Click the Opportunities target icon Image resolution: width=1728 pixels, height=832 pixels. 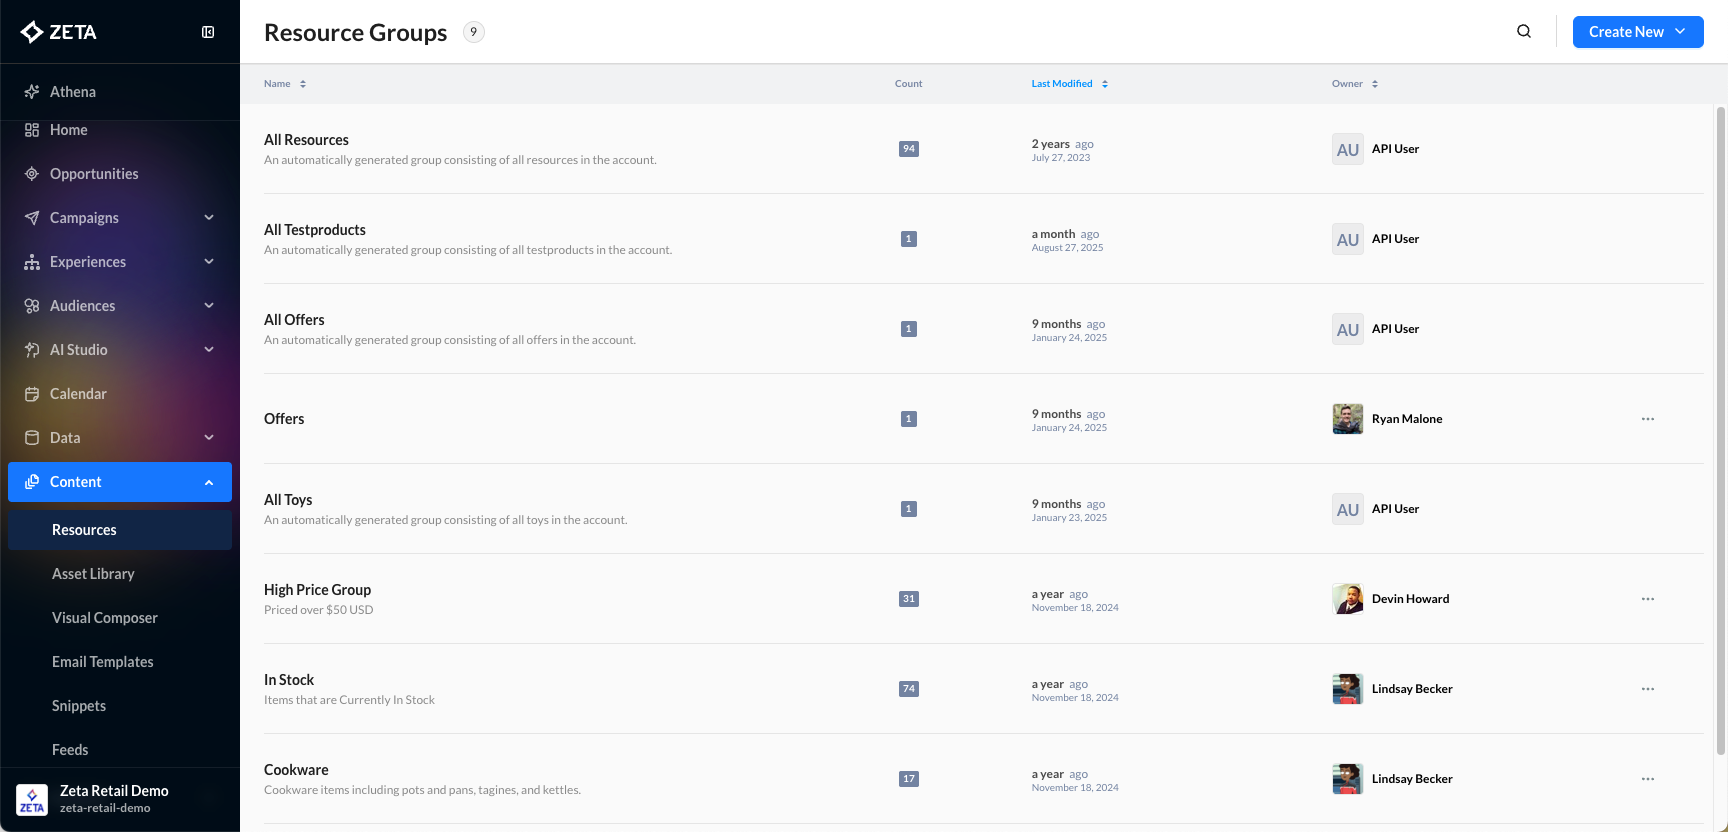click(32, 174)
